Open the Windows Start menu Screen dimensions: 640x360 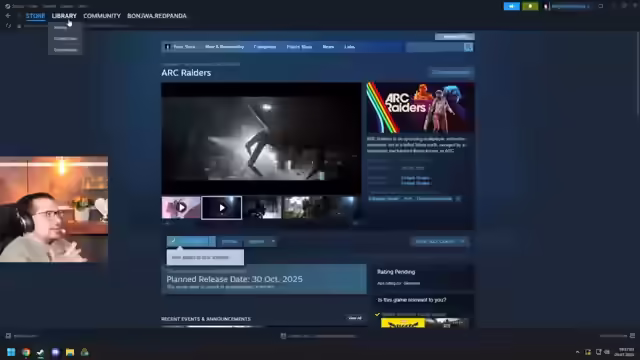pos(11,352)
